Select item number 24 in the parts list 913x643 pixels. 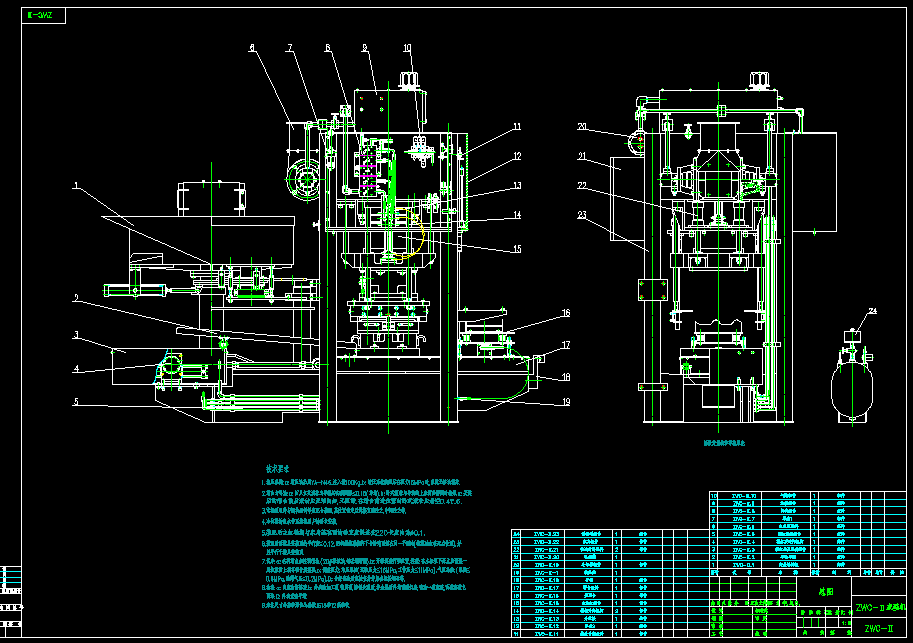516,534
